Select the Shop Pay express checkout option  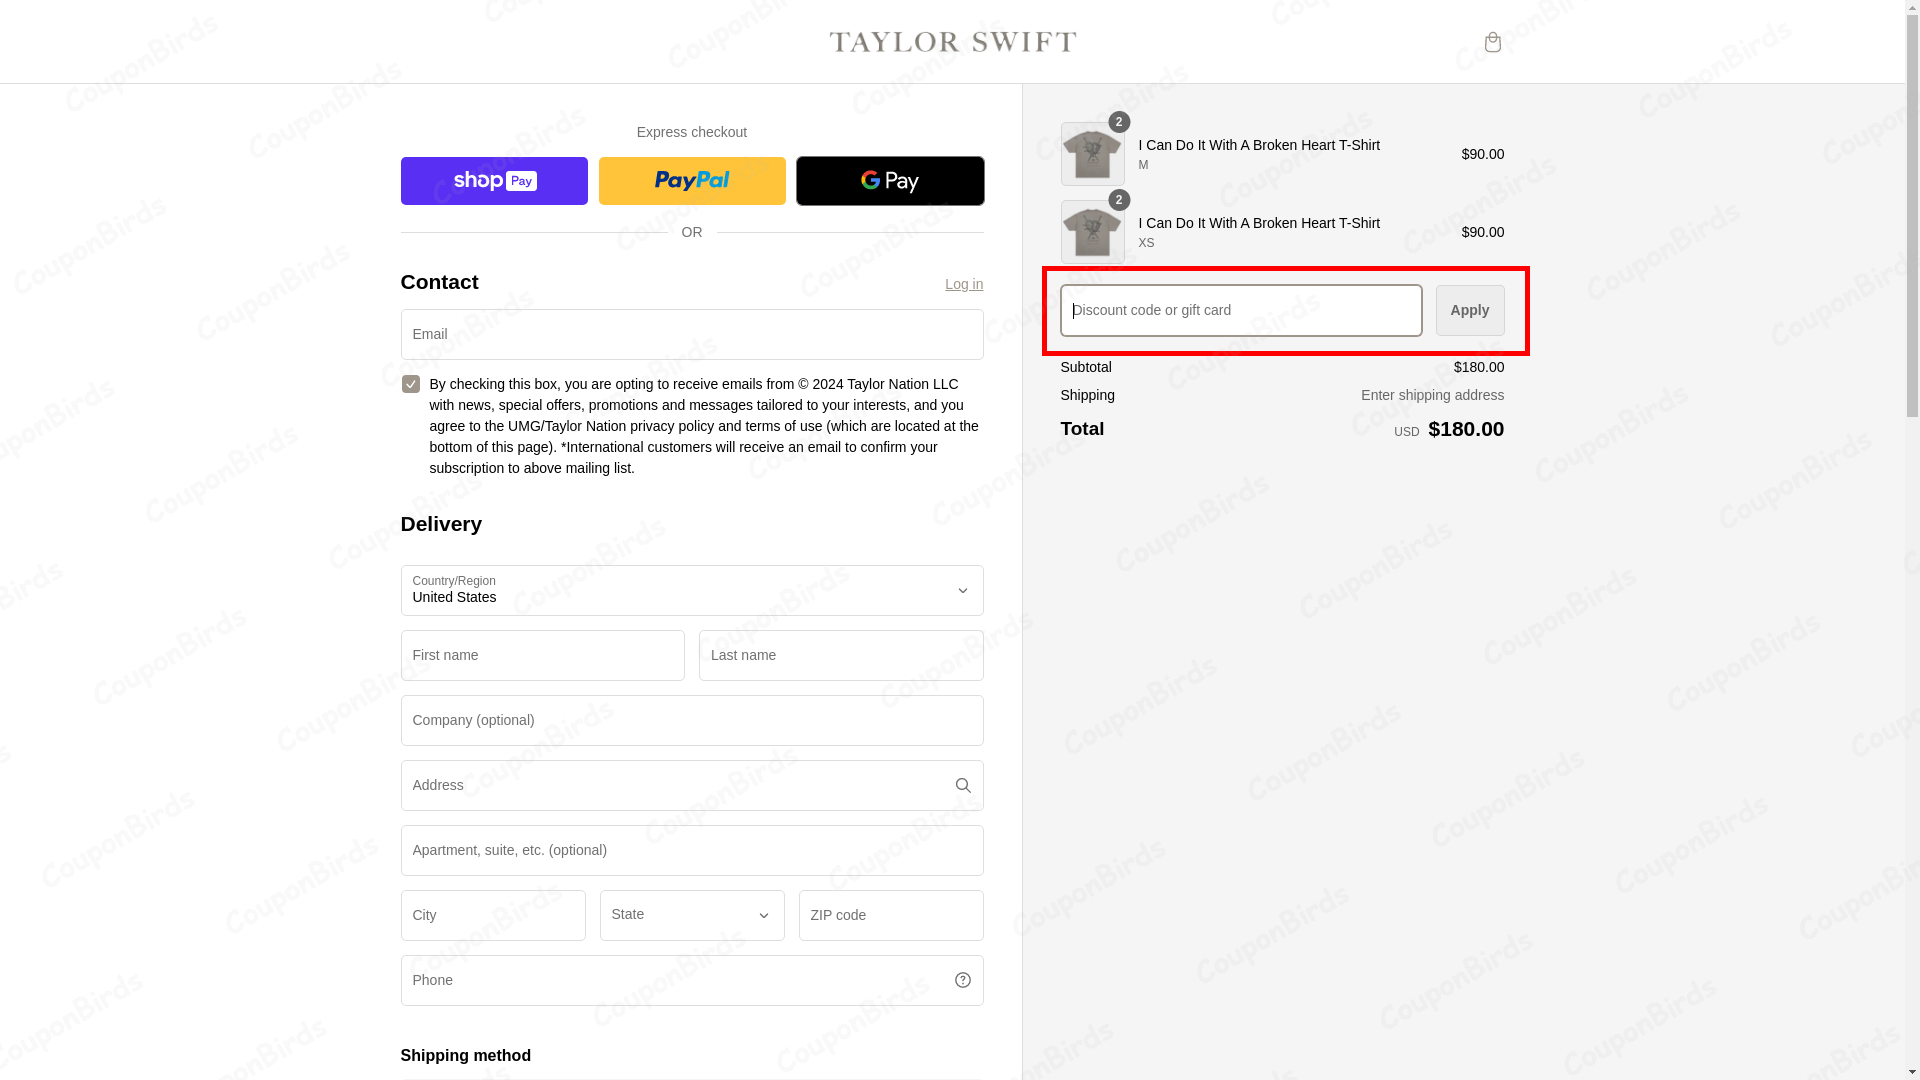point(493,180)
